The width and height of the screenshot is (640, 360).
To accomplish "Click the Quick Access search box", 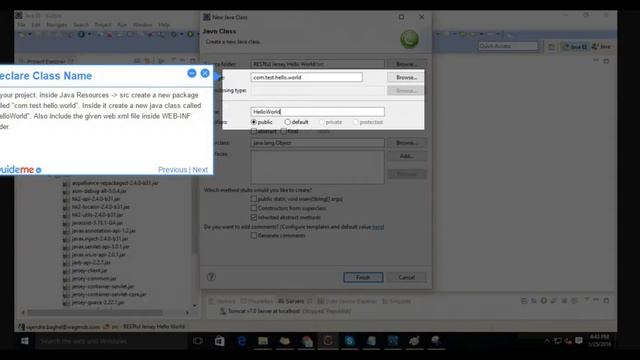I will pos(508,46).
